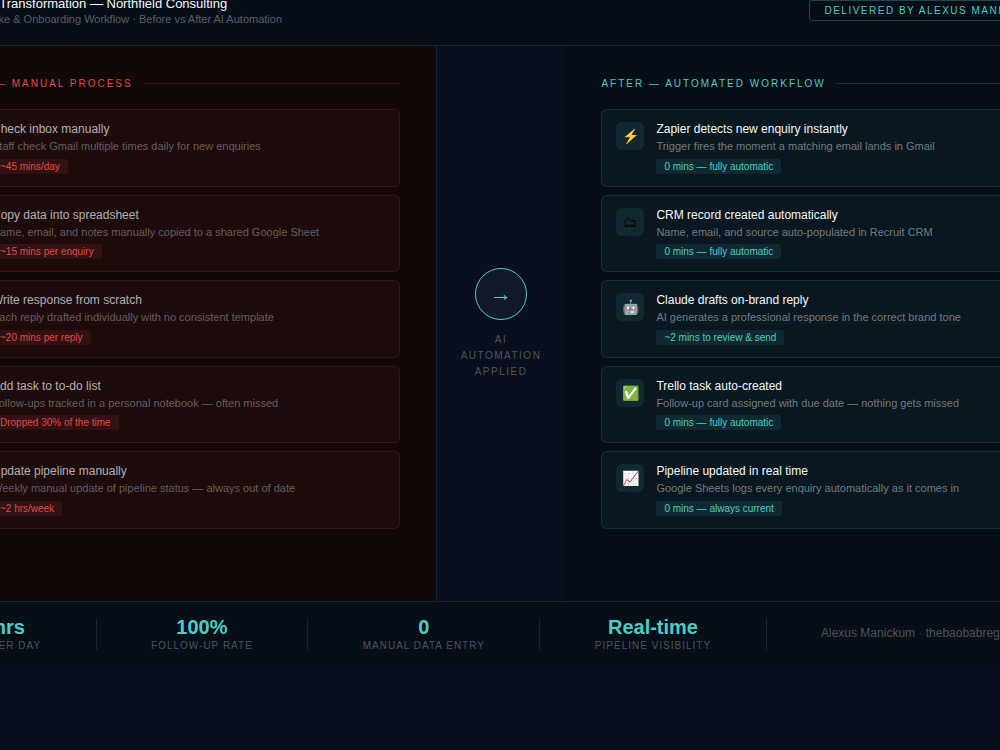Click the add task to to-do list title
This screenshot has width=1000, height=750.
[50, 386]
